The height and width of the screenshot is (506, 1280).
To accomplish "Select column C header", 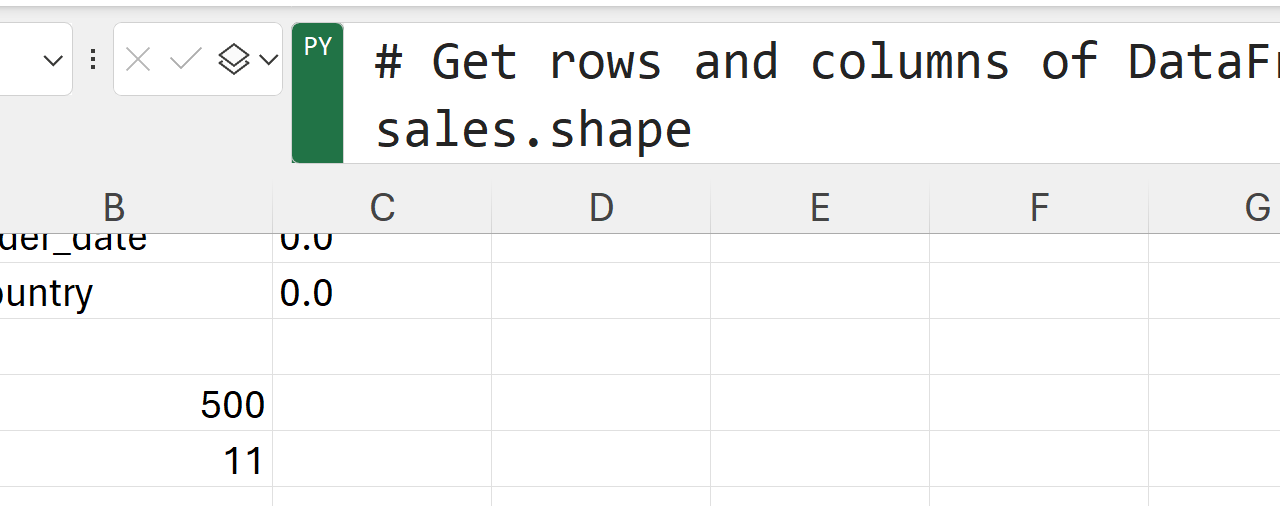I will click(x=382, y=208).
